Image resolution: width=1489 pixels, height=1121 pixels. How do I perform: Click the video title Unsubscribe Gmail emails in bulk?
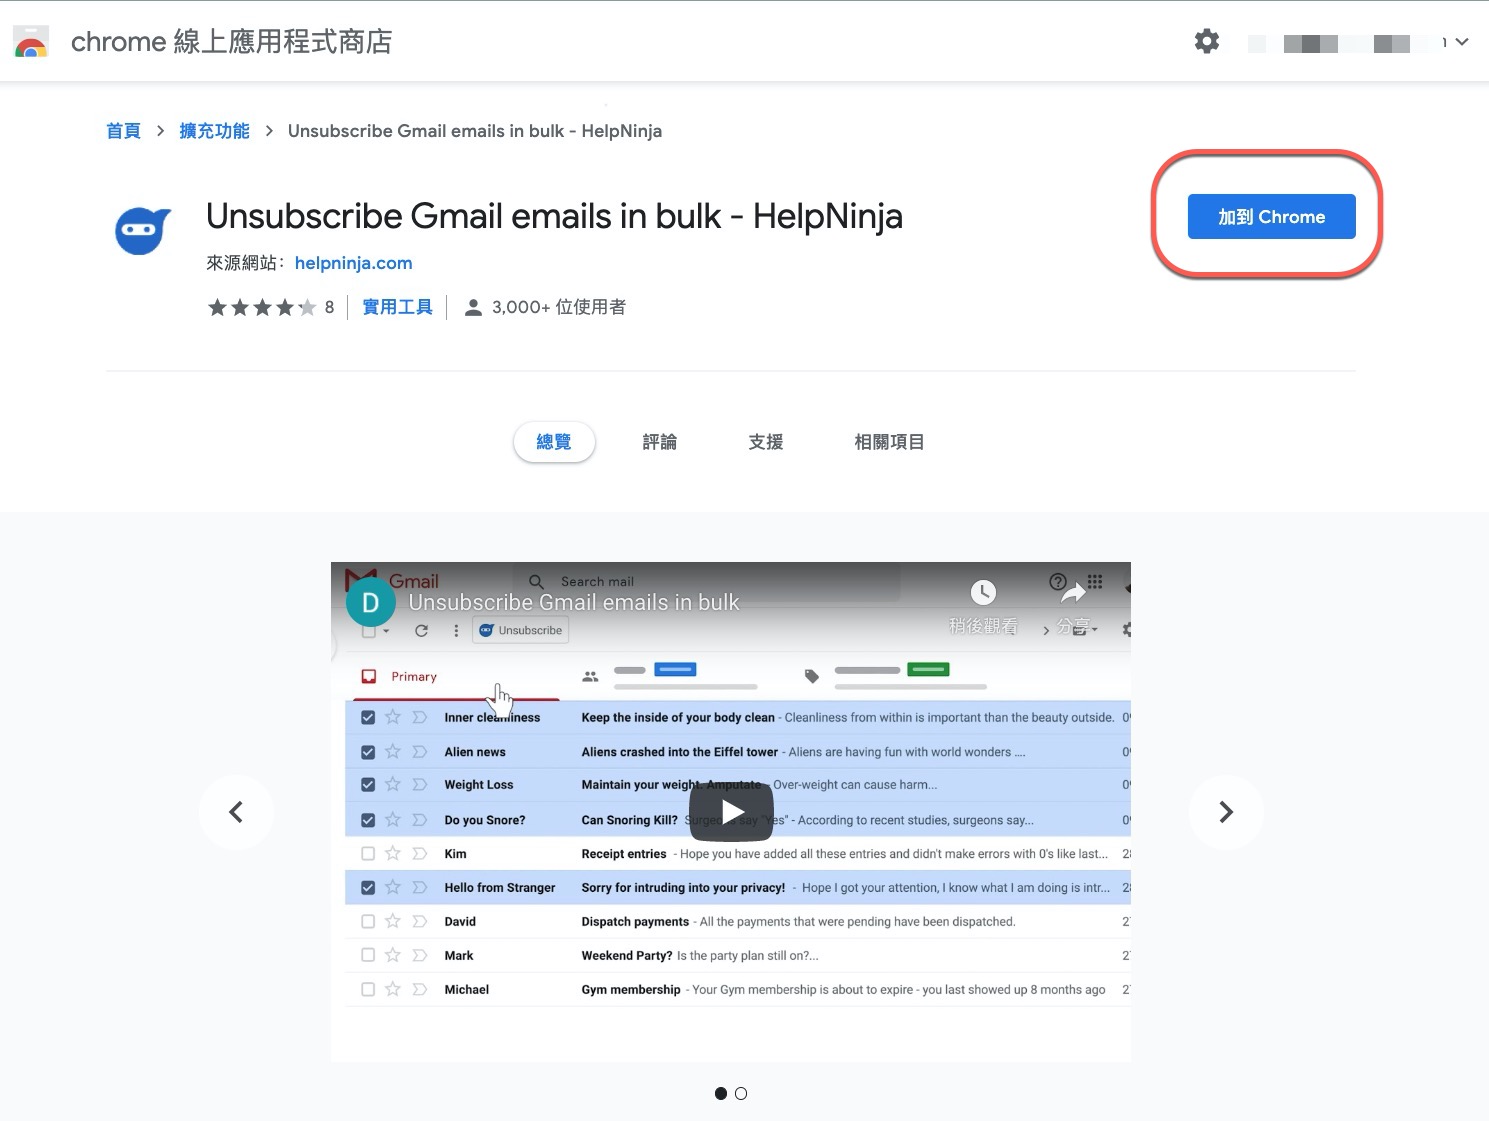click(x=574, y=603)
